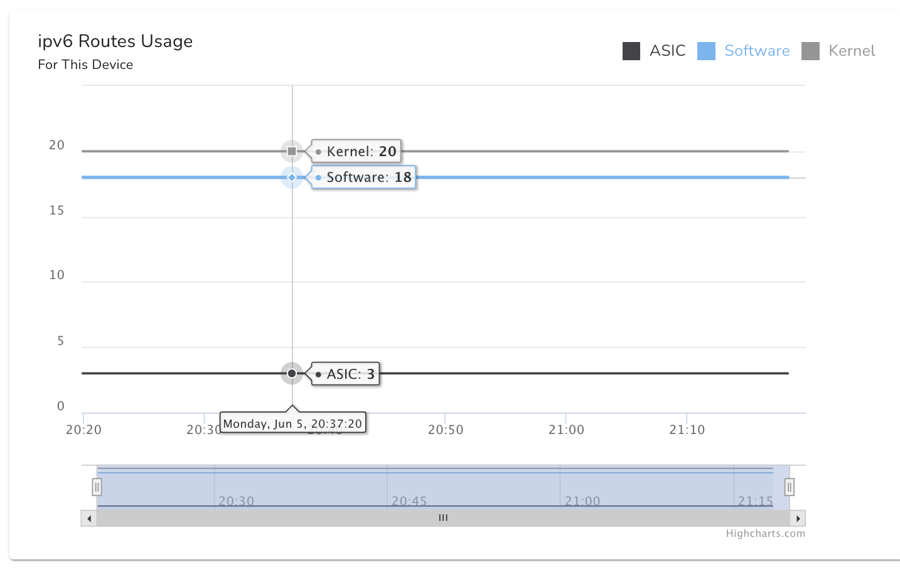Toggle the Software series legend label
Image resolution: width=900 pixels, height=572 pixels.
click(x=756, y=51)
